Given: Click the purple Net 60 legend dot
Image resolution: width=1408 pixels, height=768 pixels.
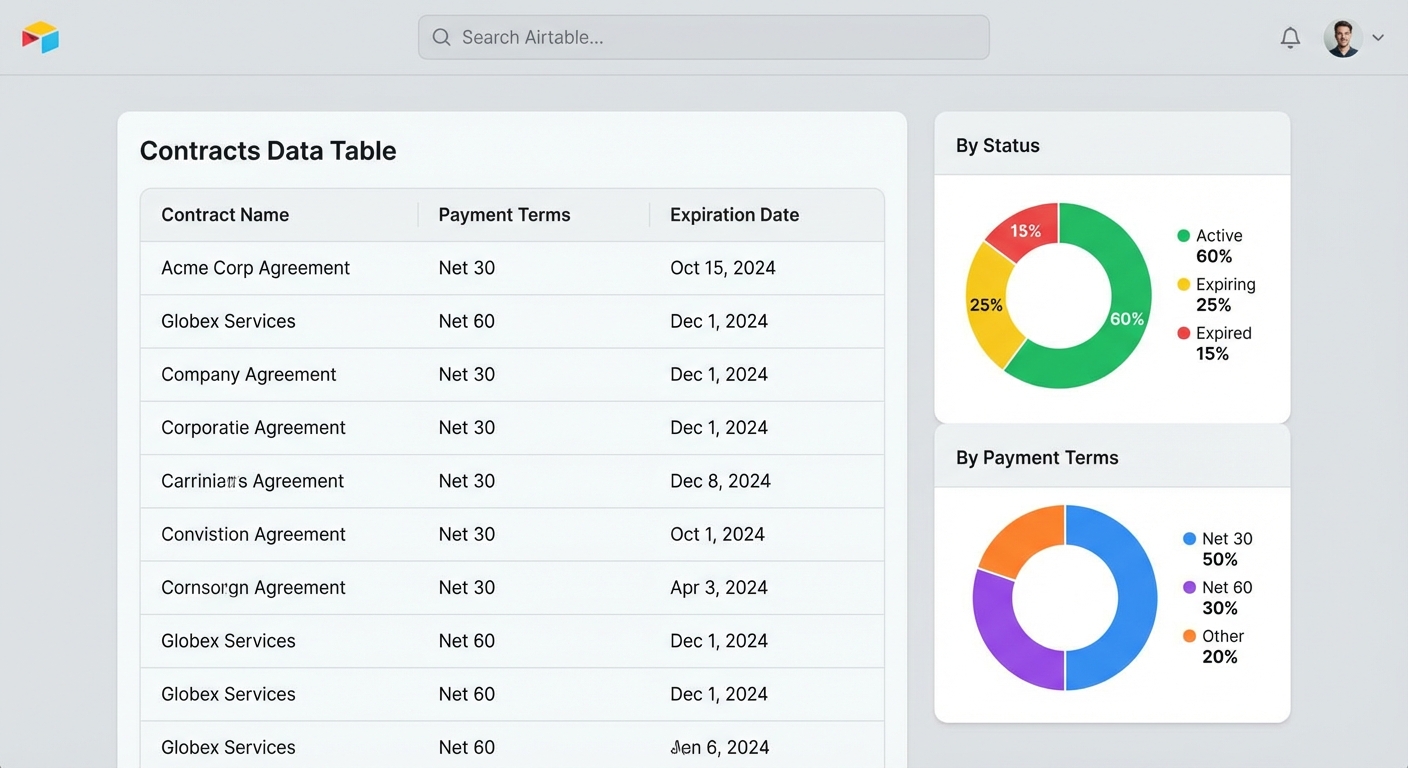Looking at the screenshot, I should click(1189, 587).
